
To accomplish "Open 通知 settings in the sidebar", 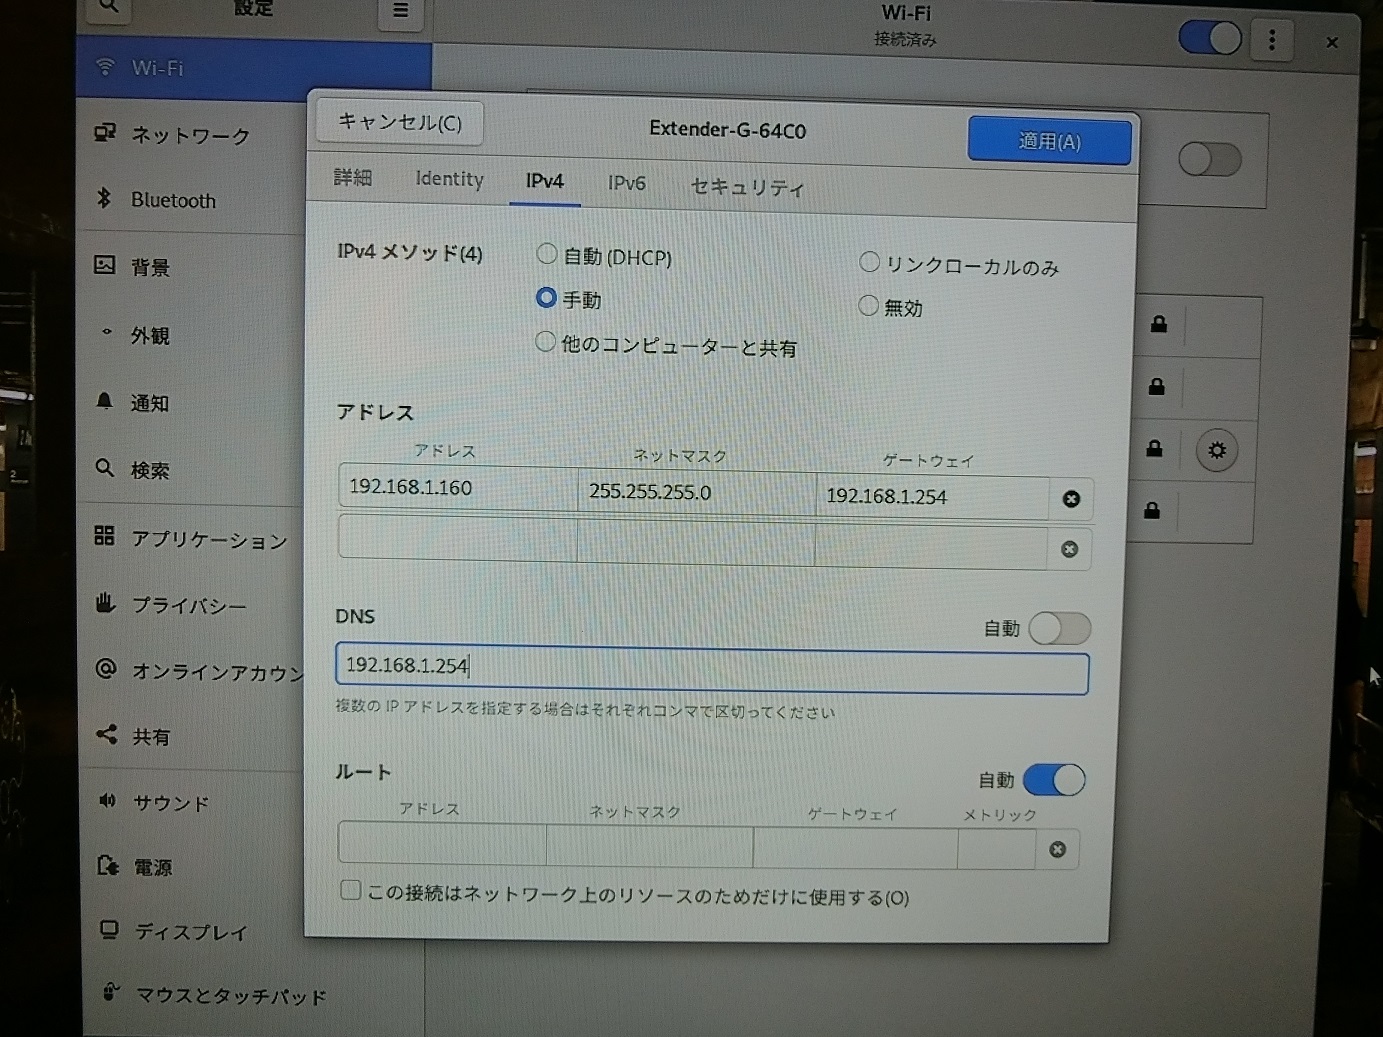I will 190,402.
